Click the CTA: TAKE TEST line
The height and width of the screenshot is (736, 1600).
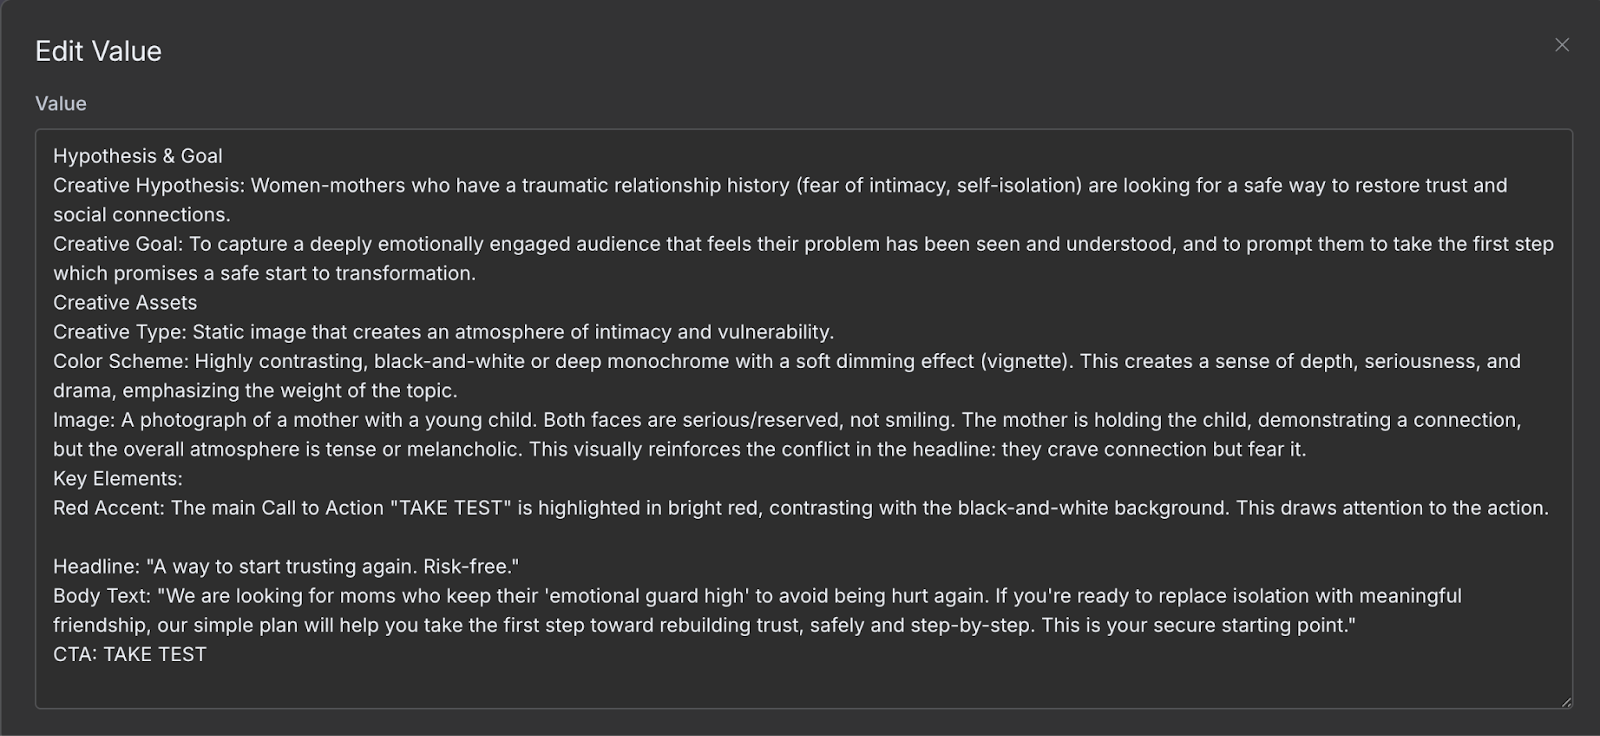tap(130, 654)
